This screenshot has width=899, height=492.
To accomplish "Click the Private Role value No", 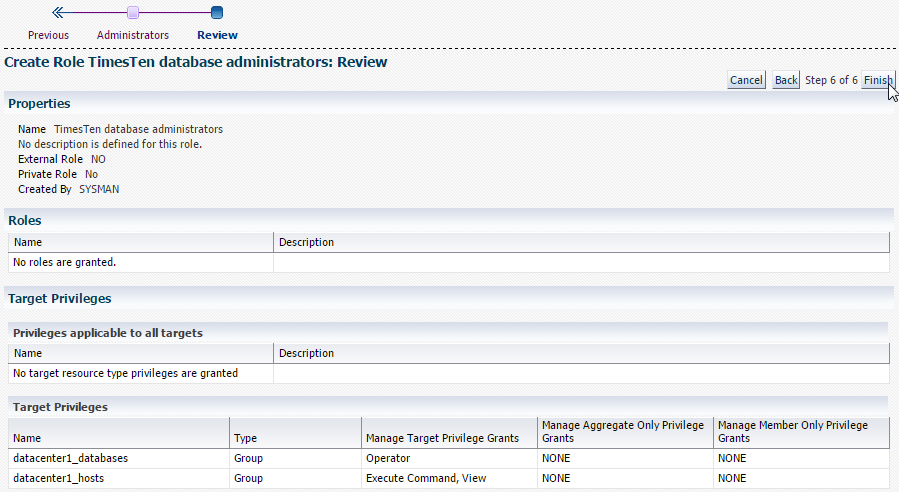I will [91, 174].
